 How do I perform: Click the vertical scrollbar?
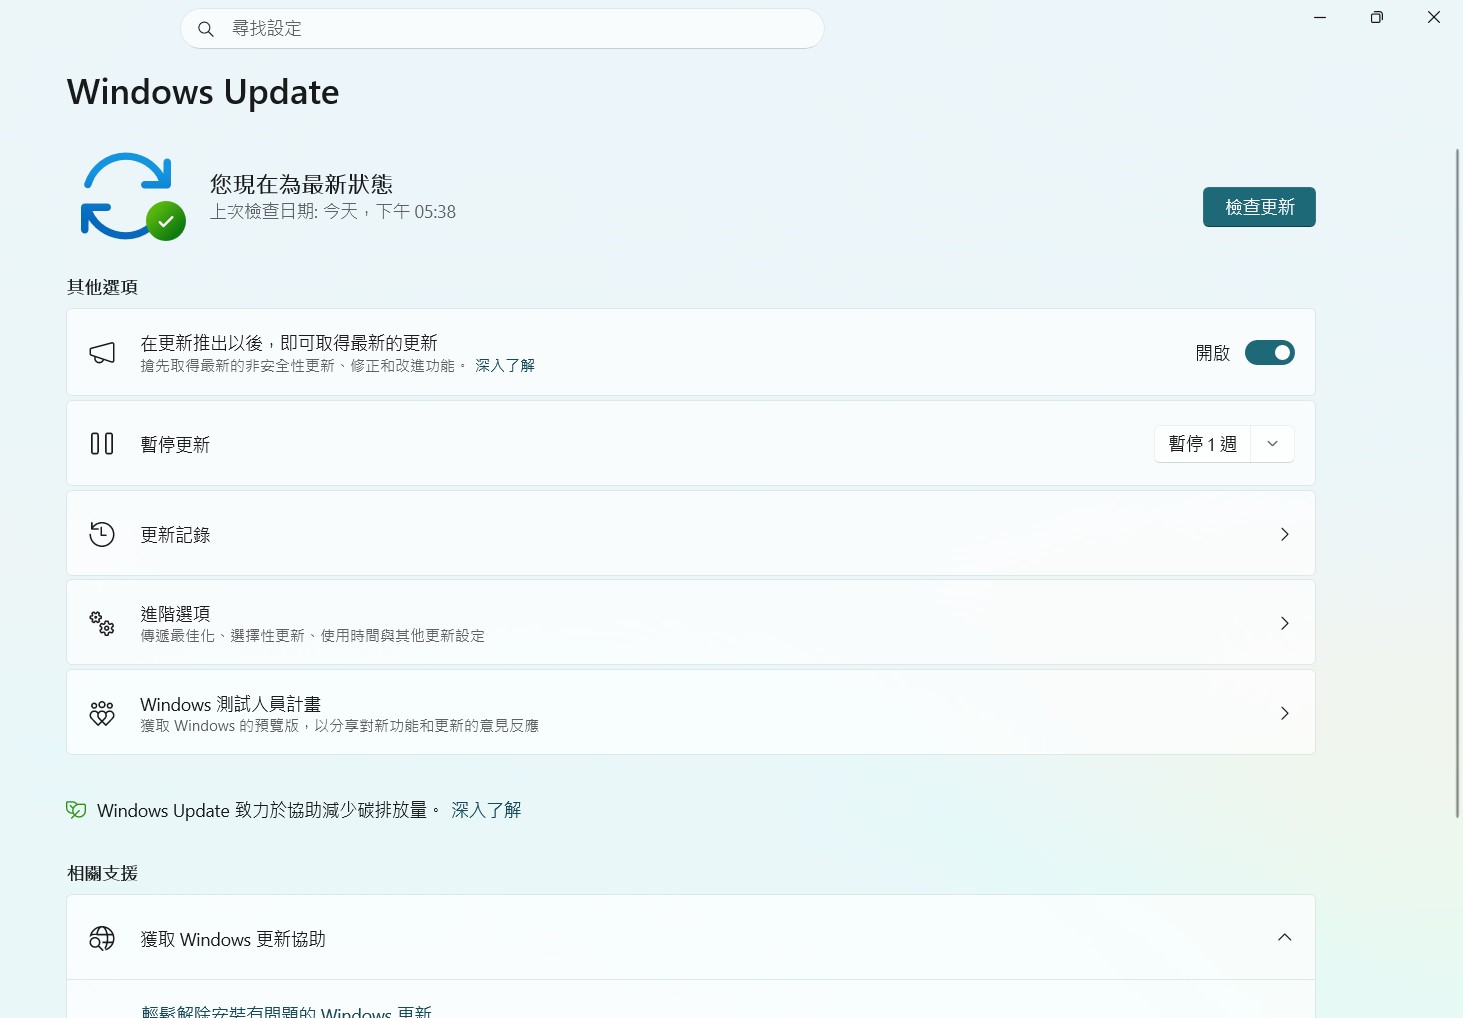coord(1458,483)
